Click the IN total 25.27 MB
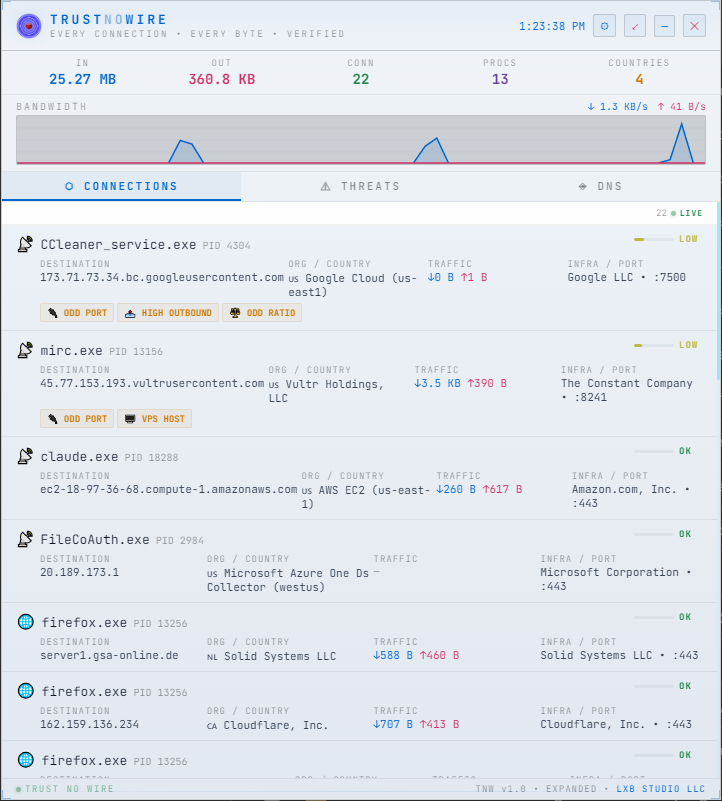 (x=82, y=79)
